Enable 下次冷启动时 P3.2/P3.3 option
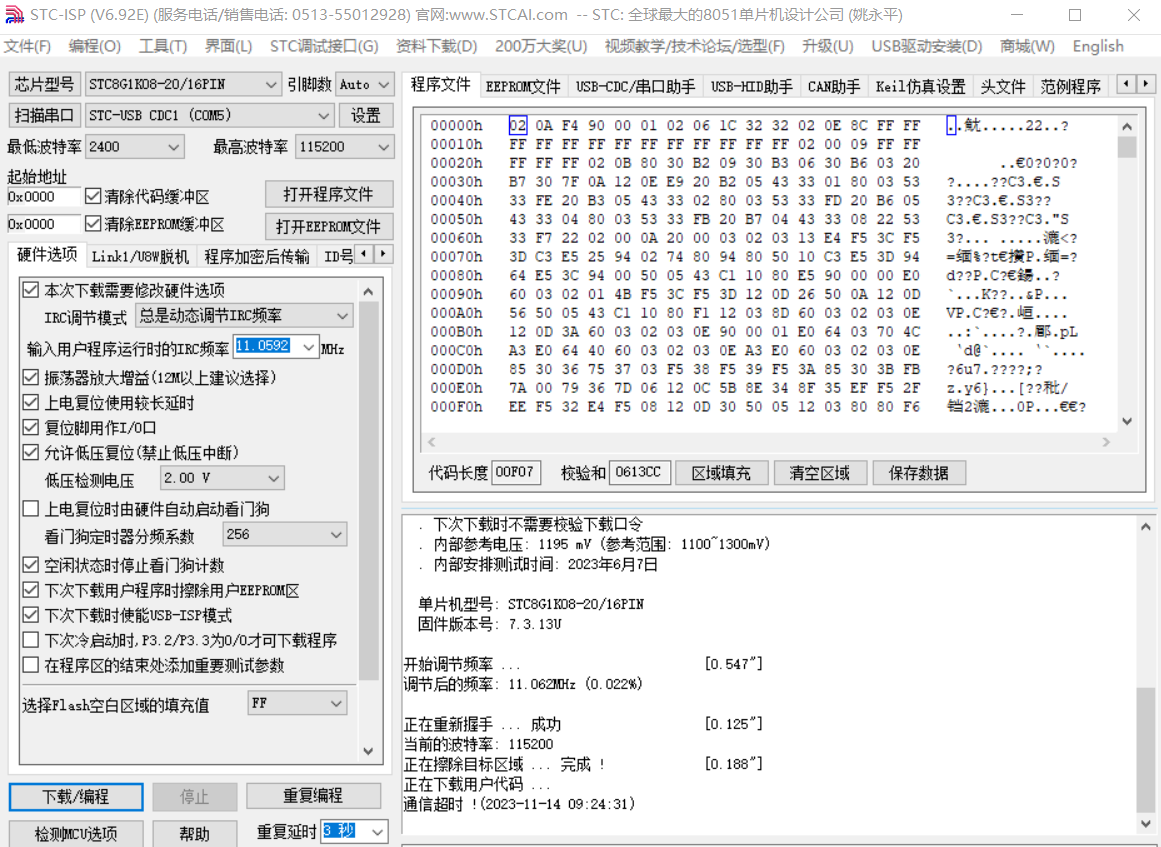 30,640
